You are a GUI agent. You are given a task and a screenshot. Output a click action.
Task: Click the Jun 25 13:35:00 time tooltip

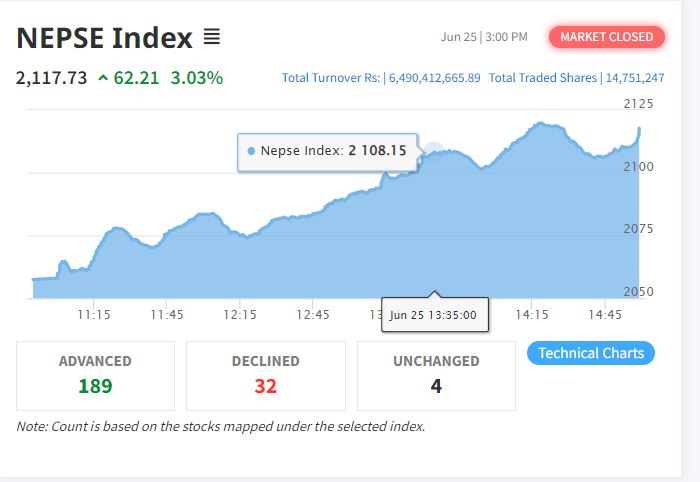[435, 315]
